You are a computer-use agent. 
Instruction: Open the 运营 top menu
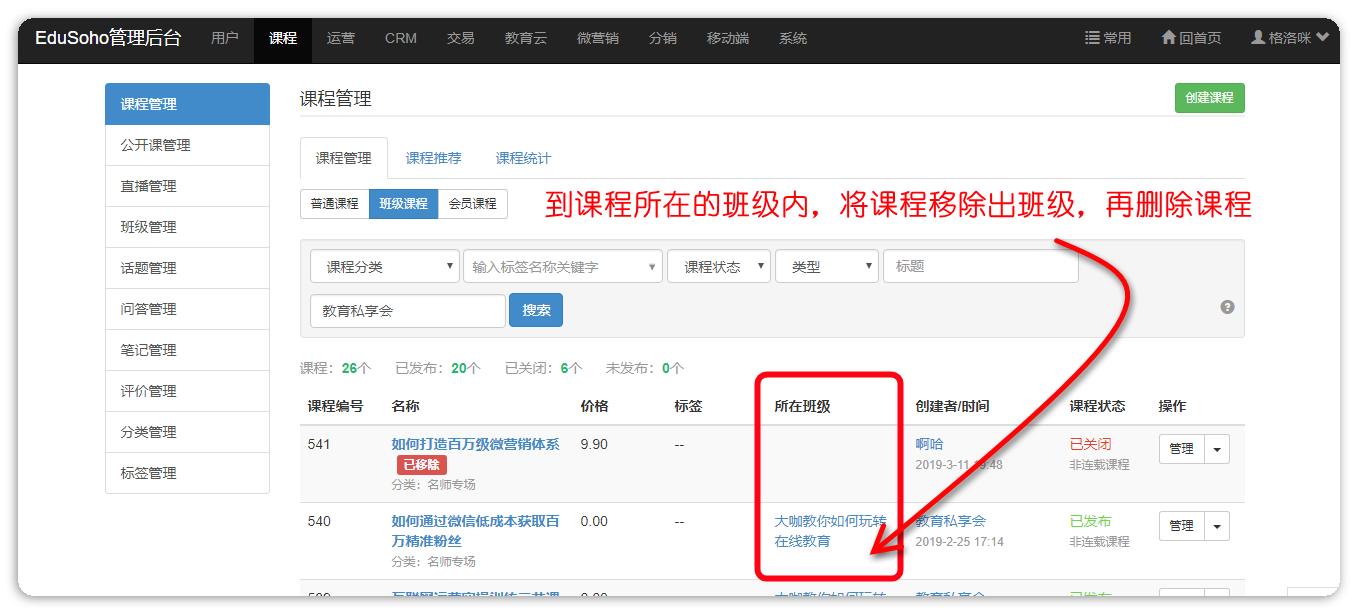click(341, 38)
